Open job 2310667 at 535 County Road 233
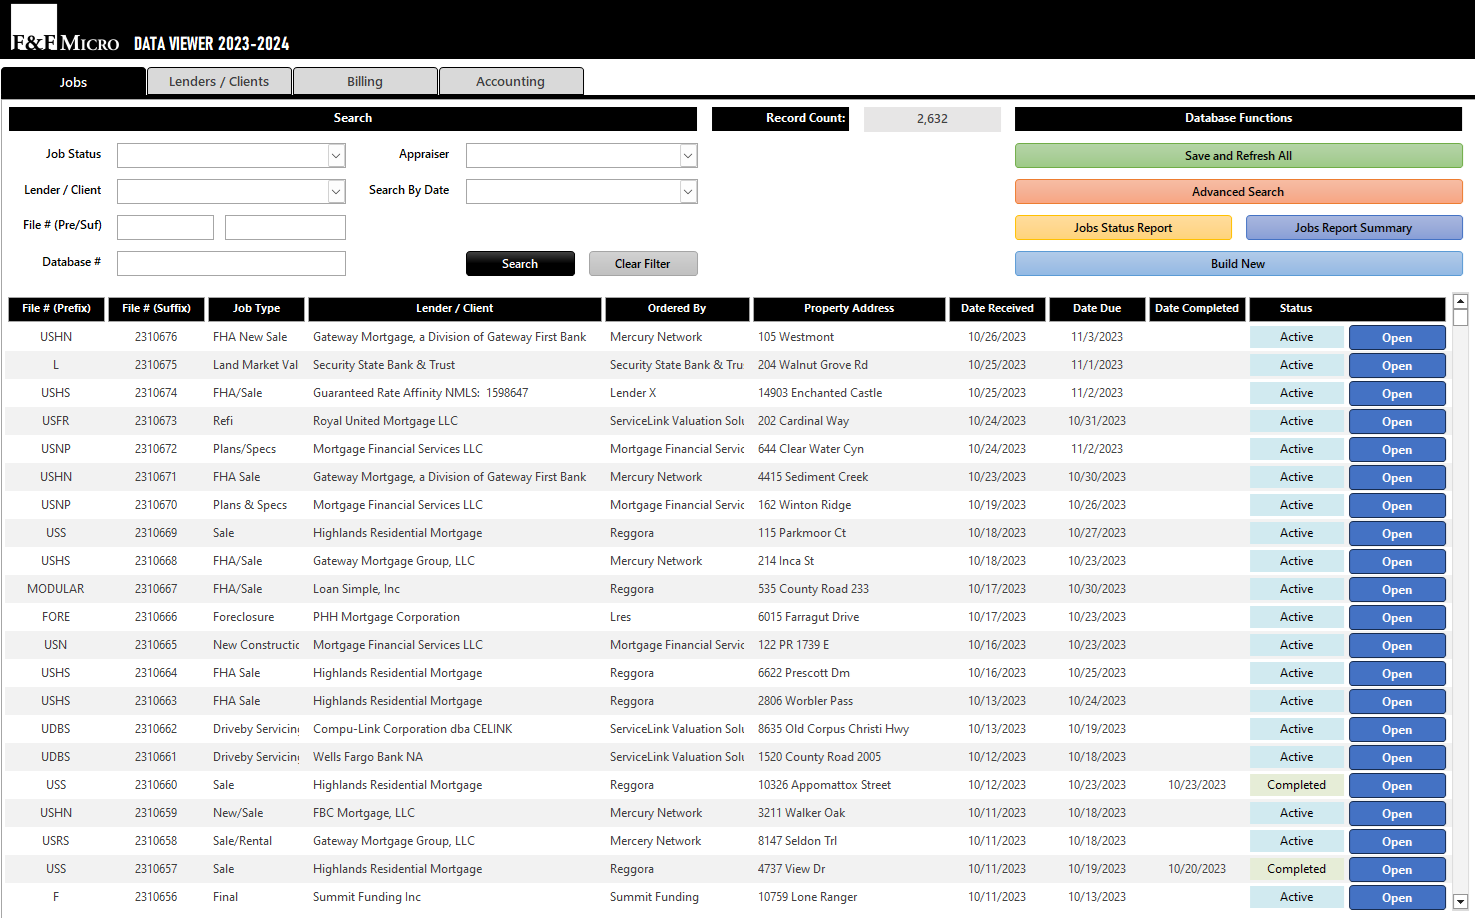The width and height of the screenshot is (1475, 918). point(1397,589)
